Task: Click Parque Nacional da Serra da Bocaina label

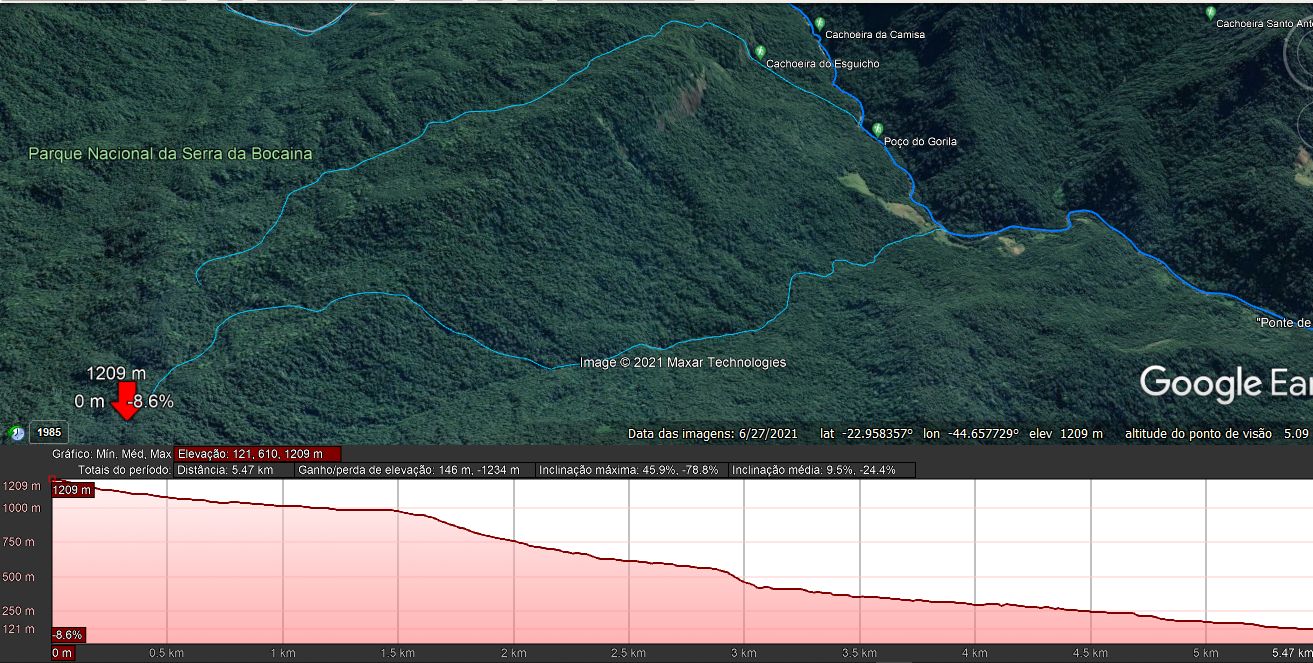Action: [170, 154]
